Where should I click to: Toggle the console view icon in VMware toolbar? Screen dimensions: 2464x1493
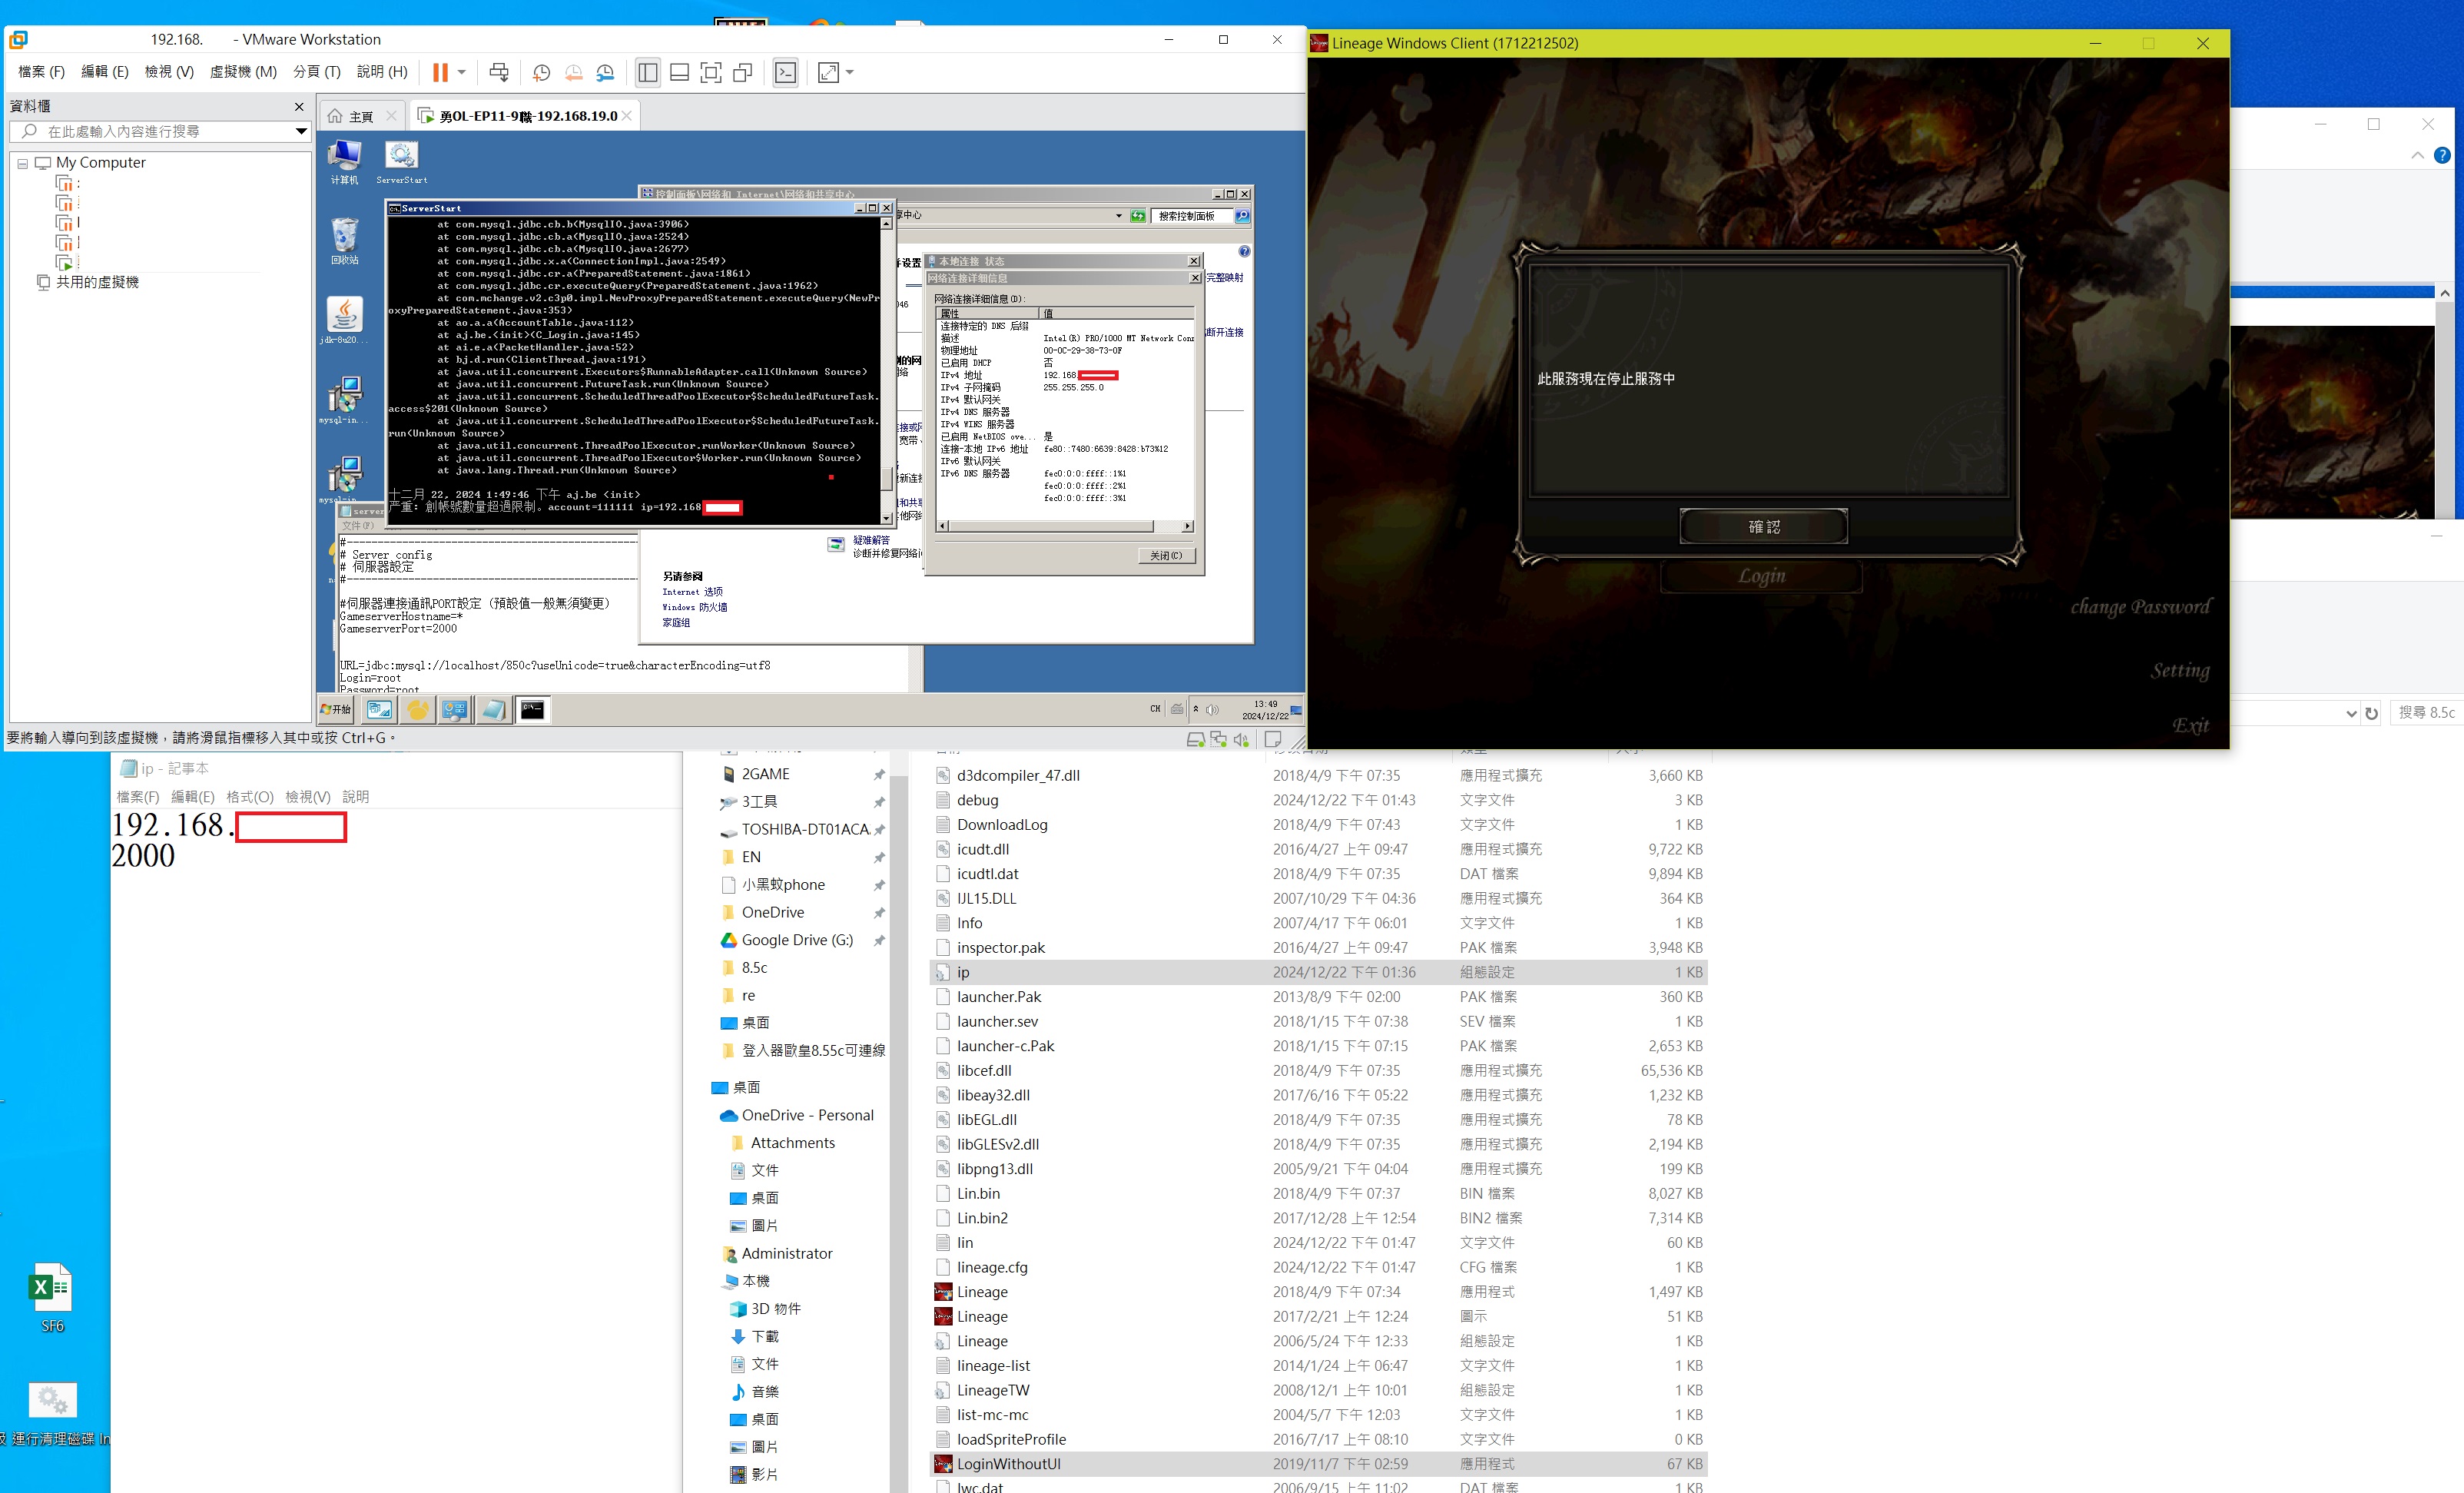(786, 72)
